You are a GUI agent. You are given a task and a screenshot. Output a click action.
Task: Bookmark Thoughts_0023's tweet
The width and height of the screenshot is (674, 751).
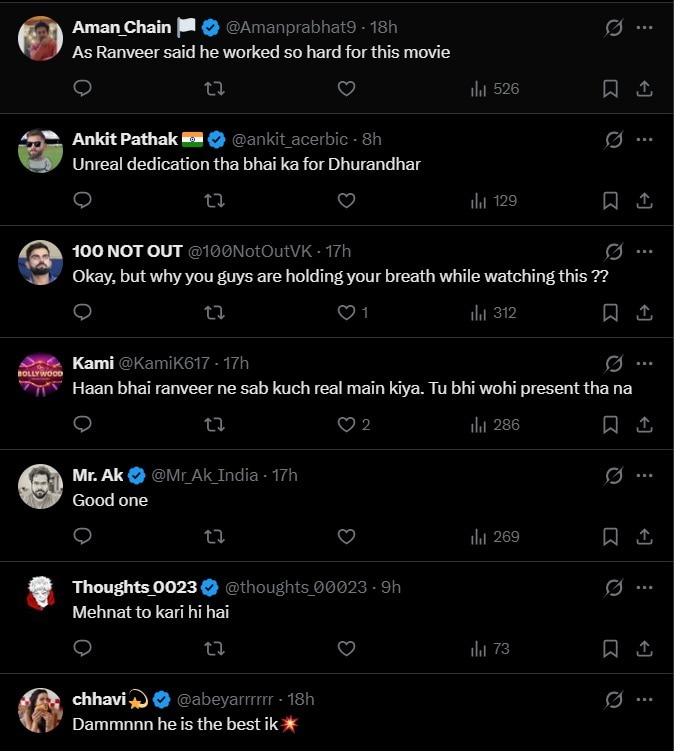click(610, 649)
